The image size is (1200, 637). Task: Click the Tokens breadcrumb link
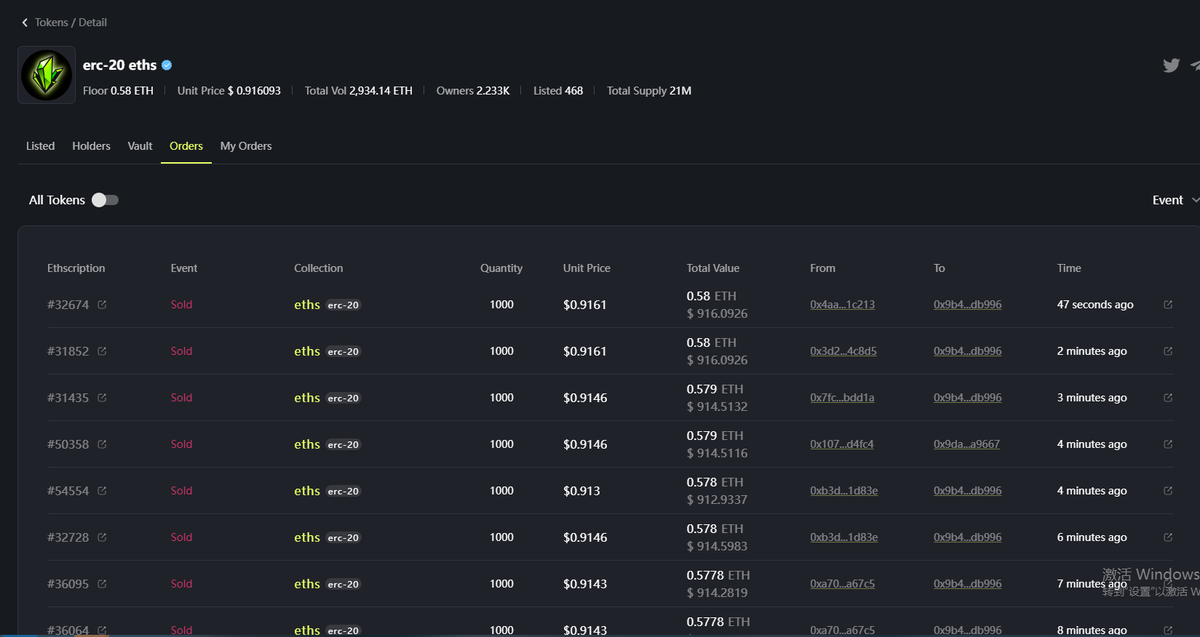tap(51, 22)
